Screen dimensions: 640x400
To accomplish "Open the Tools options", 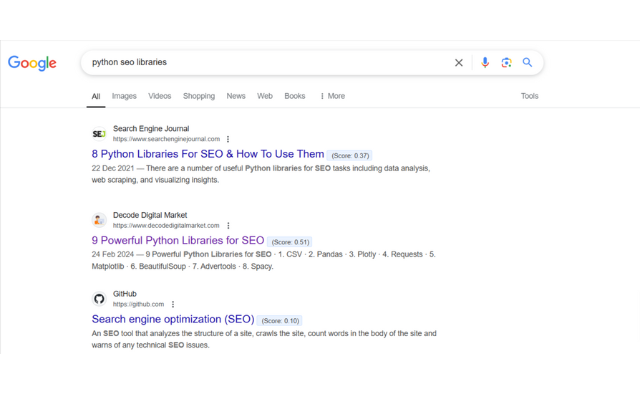I will (x=529, y=96).
